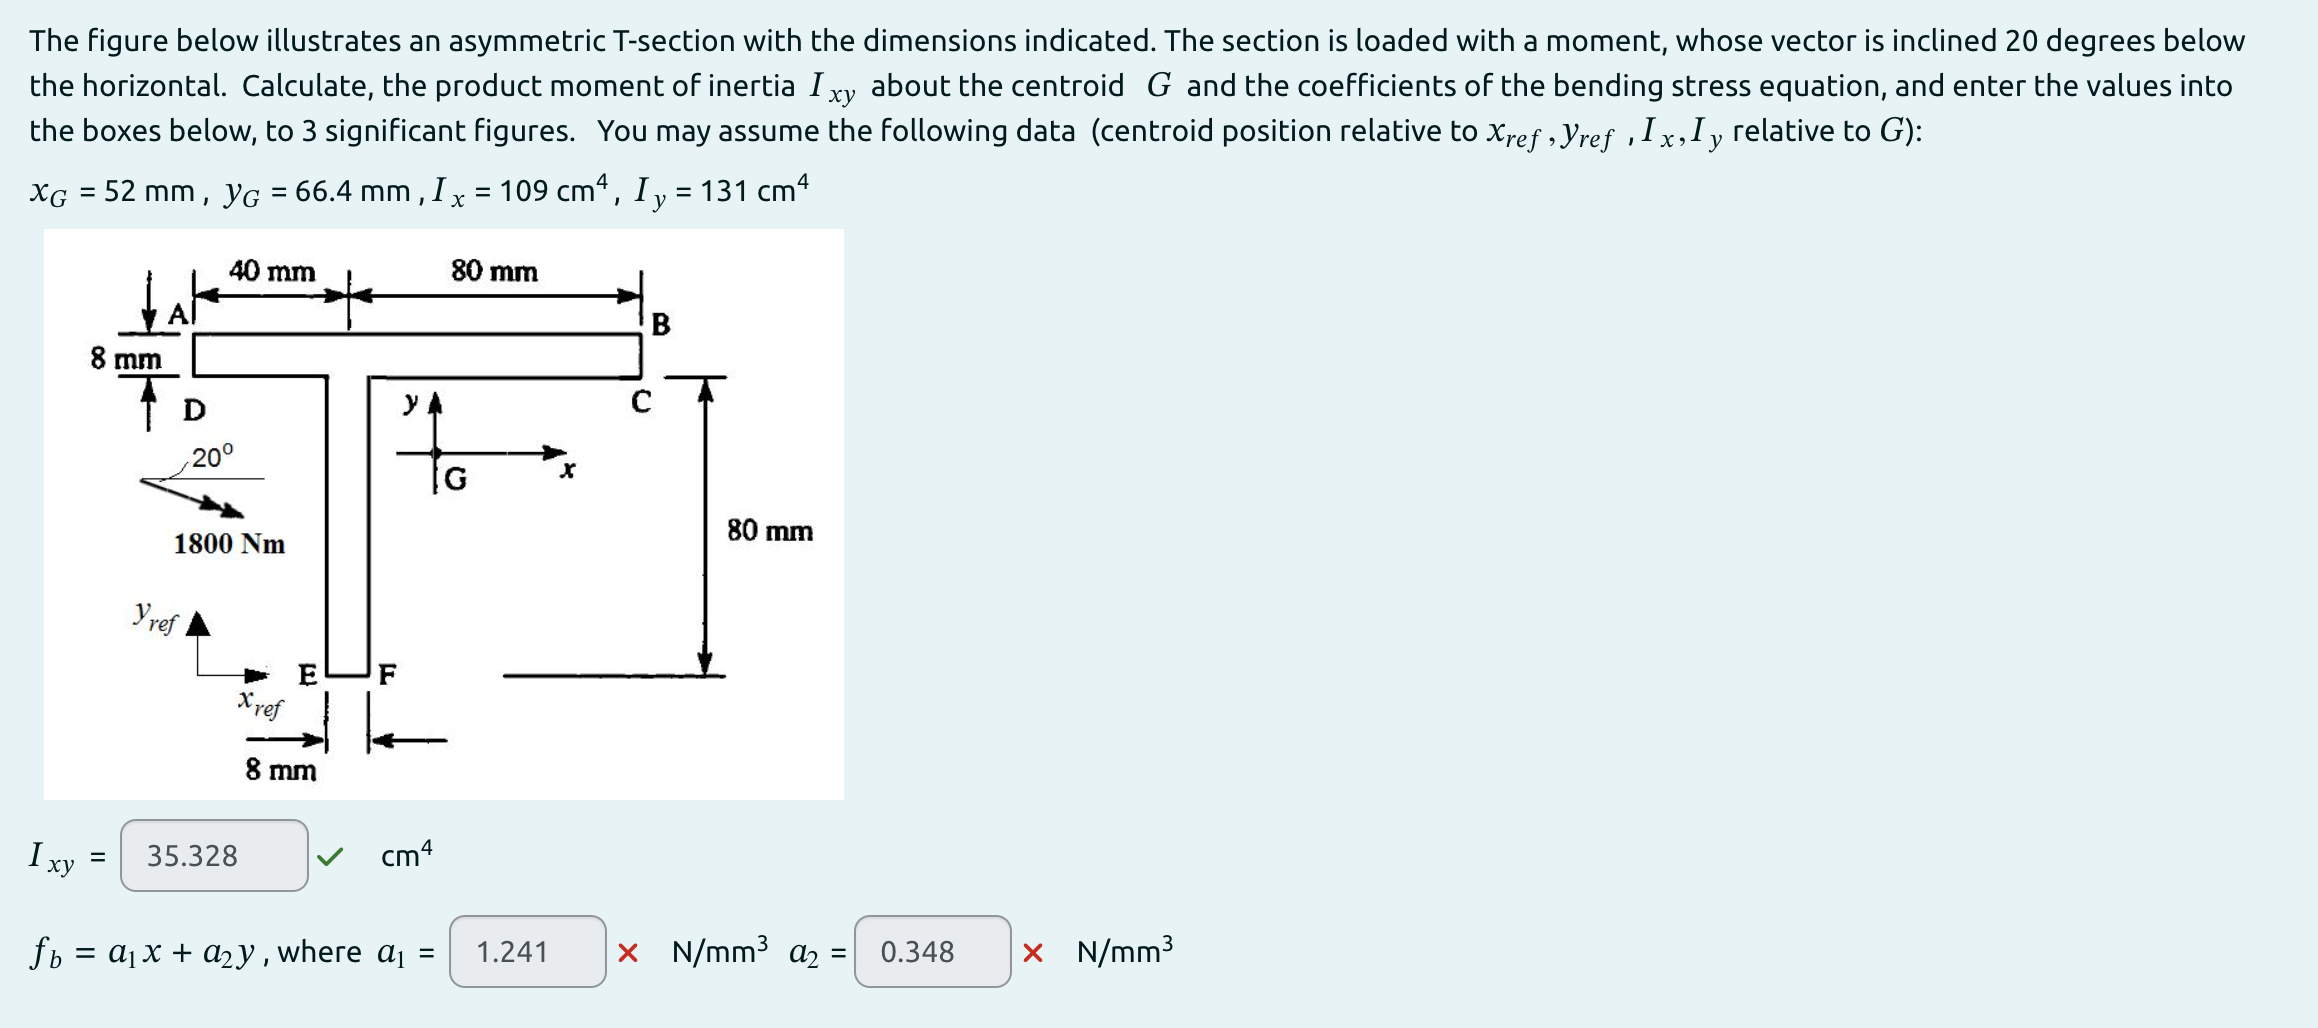Click the 40 mm dimension label
This screenshot has height=1028, width=2318.
click(x=270, y=270)
